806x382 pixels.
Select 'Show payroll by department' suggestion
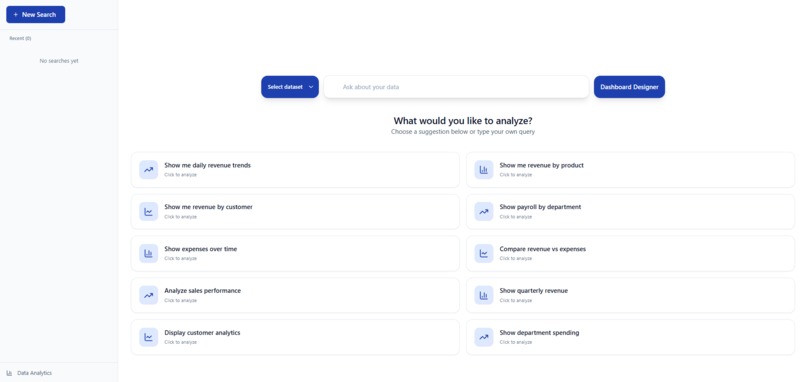pyautogui.click(x=630, y=212)
